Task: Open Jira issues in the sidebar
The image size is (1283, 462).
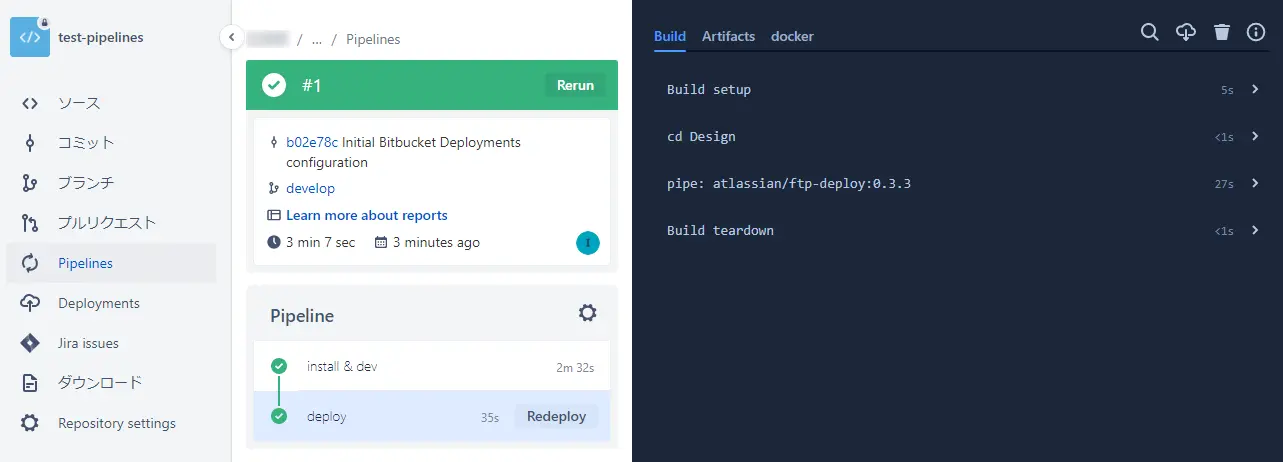Action: 111,343
